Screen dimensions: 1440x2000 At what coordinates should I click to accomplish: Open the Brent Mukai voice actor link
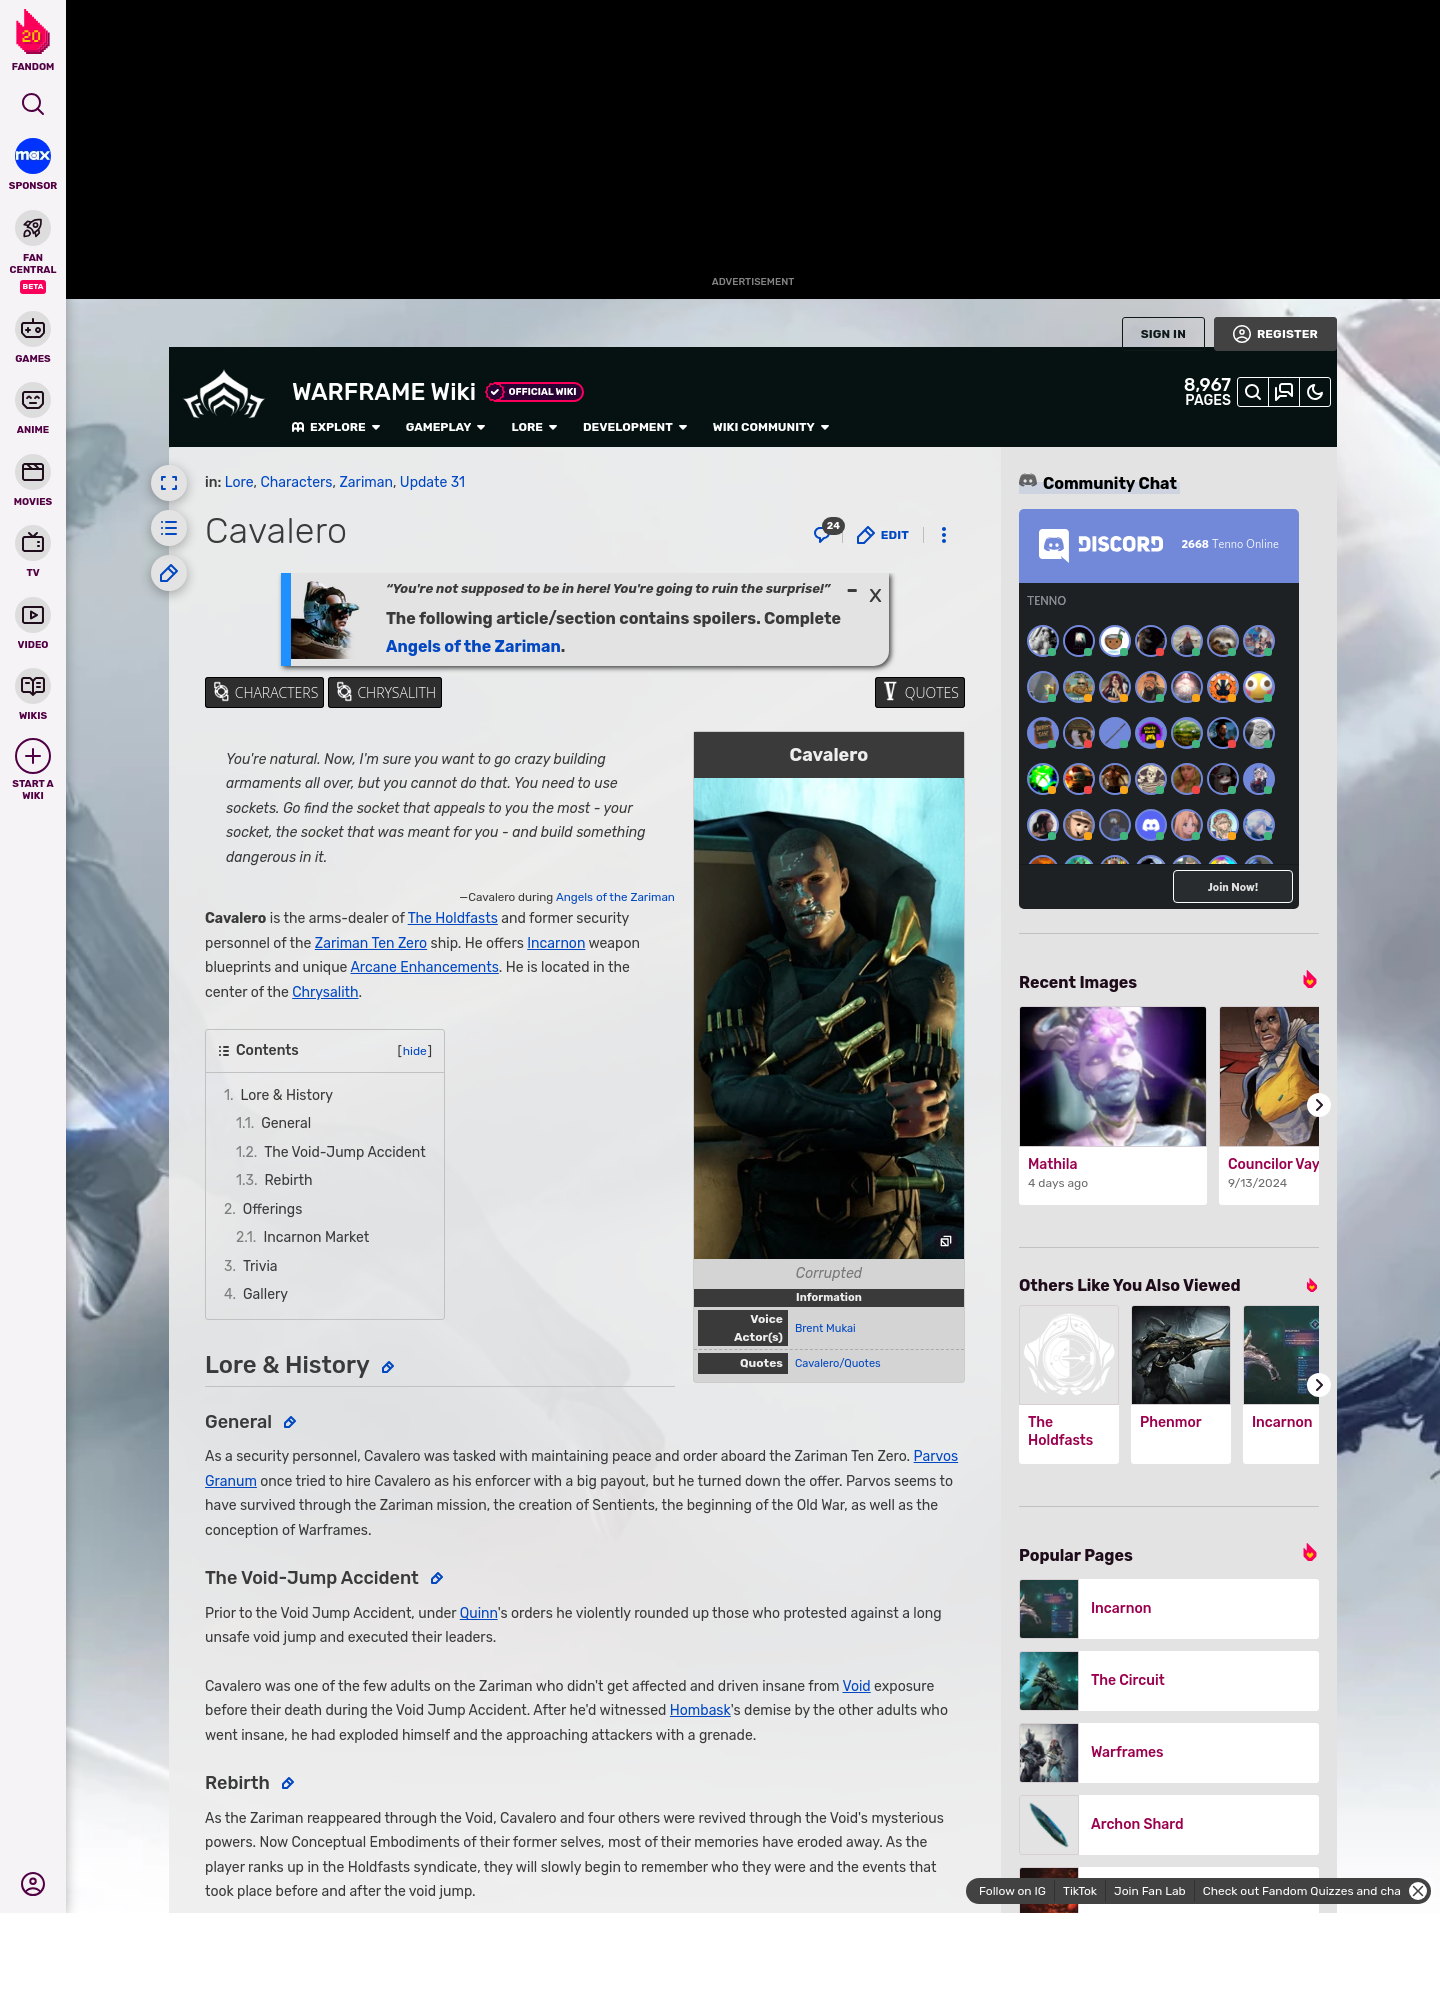point(825,1328)
